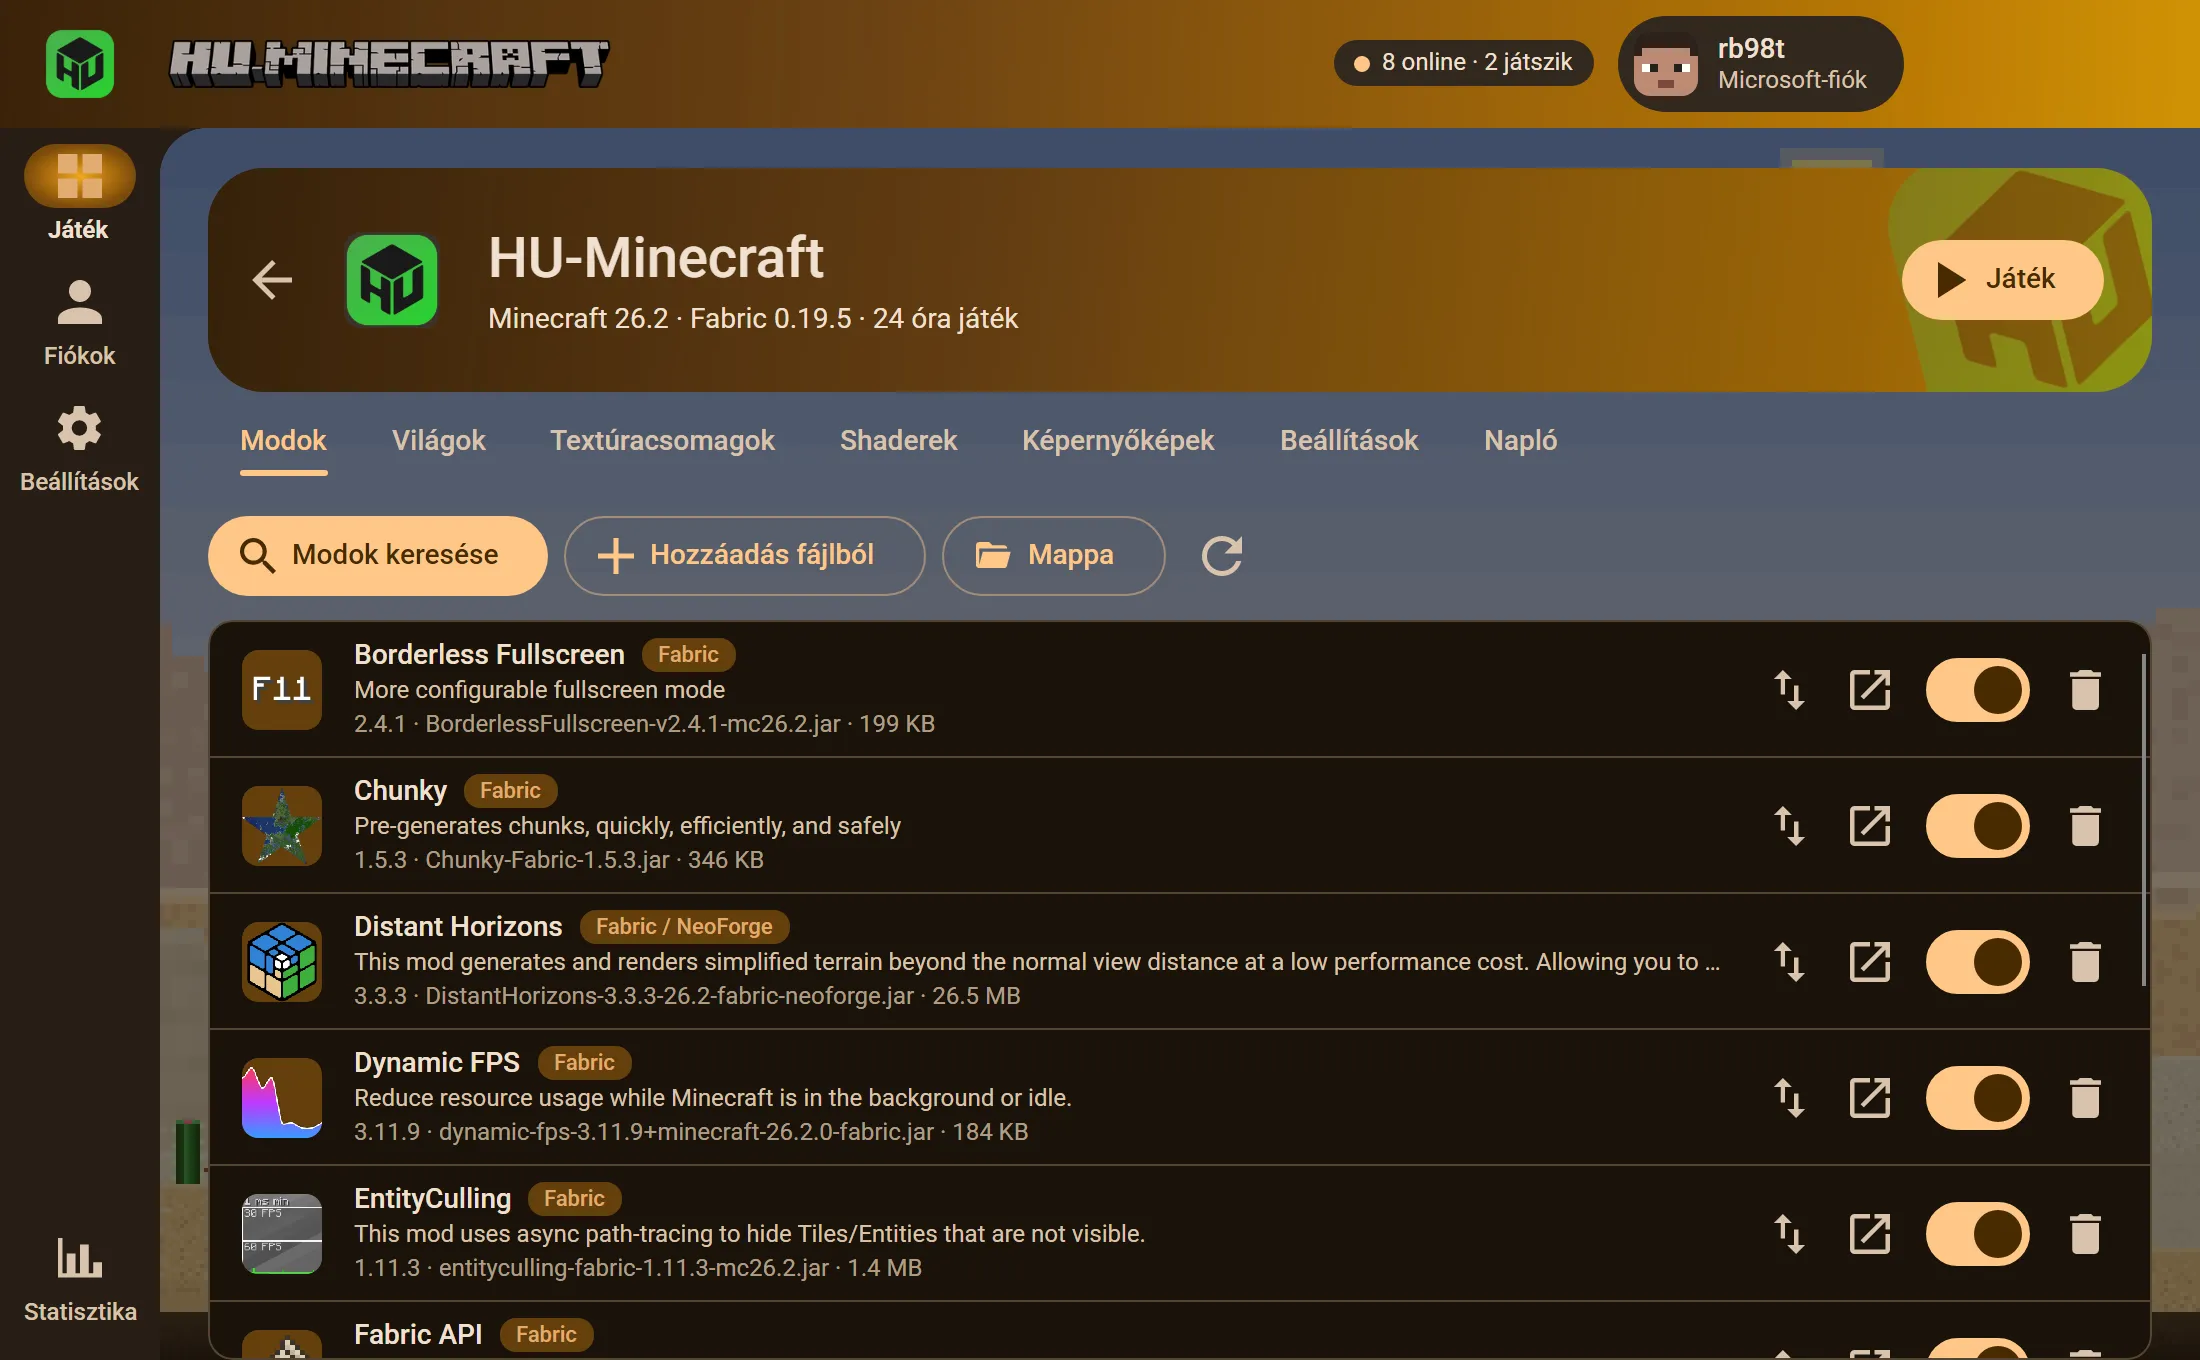
Task: Disable the Distant Horizons mod
Action: pyautogui.click(x=1978, y=962)
